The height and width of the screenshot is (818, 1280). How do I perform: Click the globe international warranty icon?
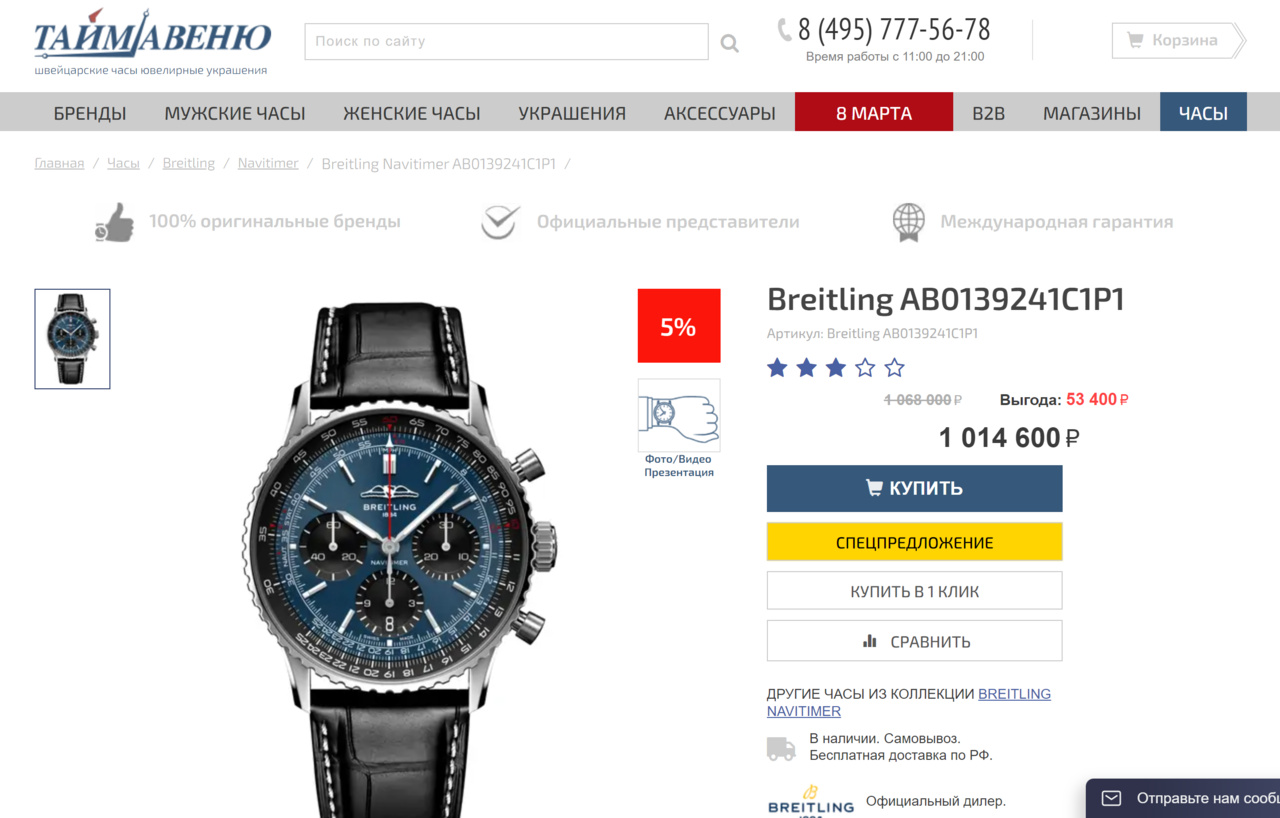point(909,222)
